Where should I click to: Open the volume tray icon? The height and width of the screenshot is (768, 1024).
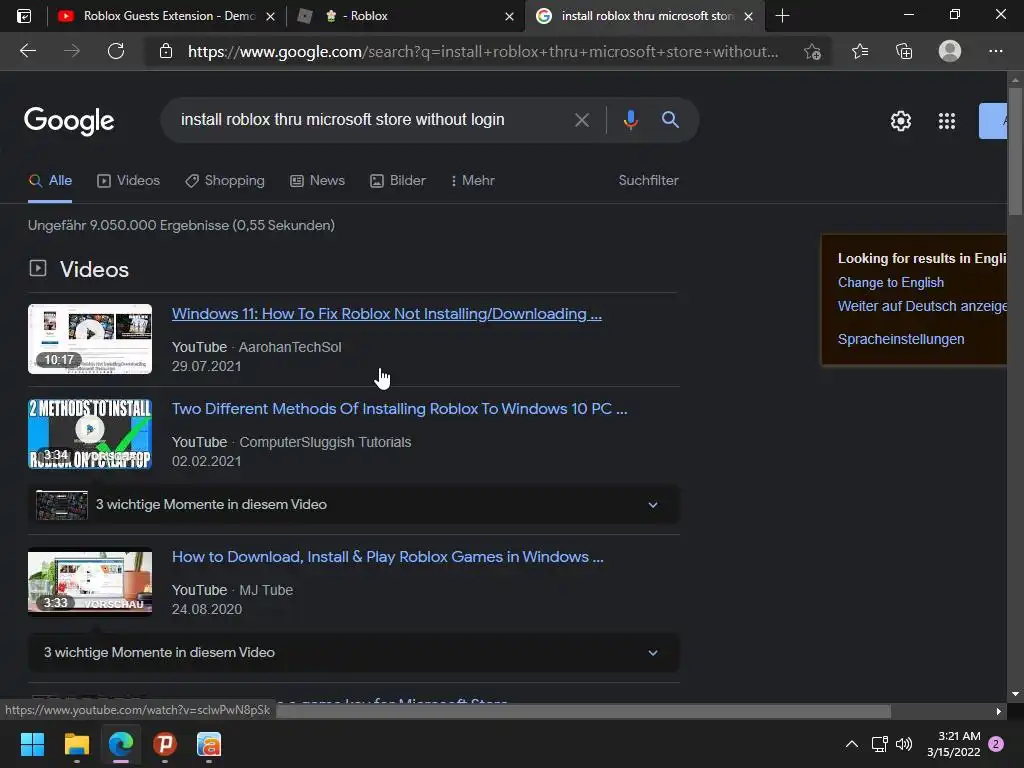(x=904, y=744)
